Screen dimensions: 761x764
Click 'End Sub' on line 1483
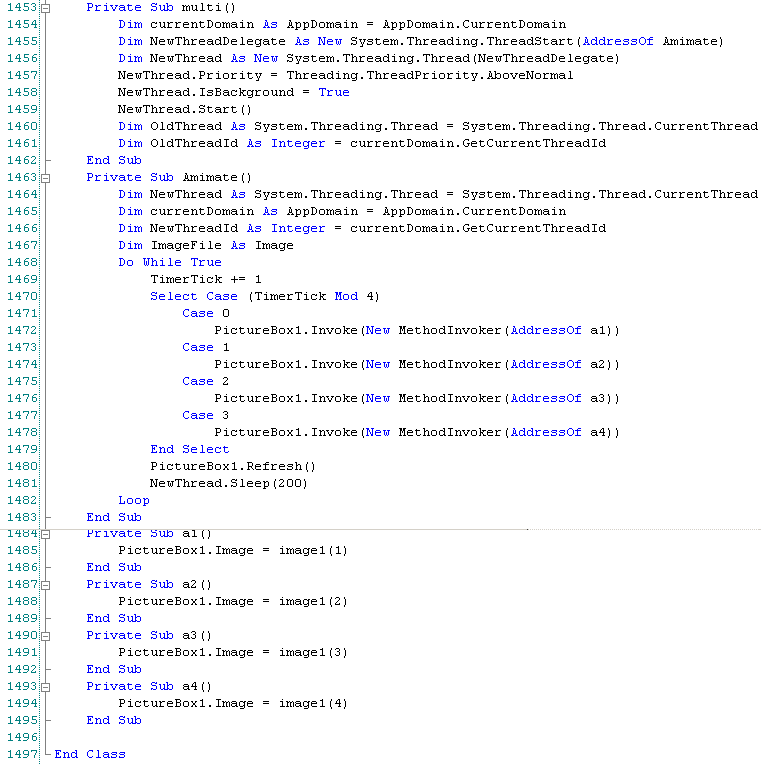tap(114, 518)
